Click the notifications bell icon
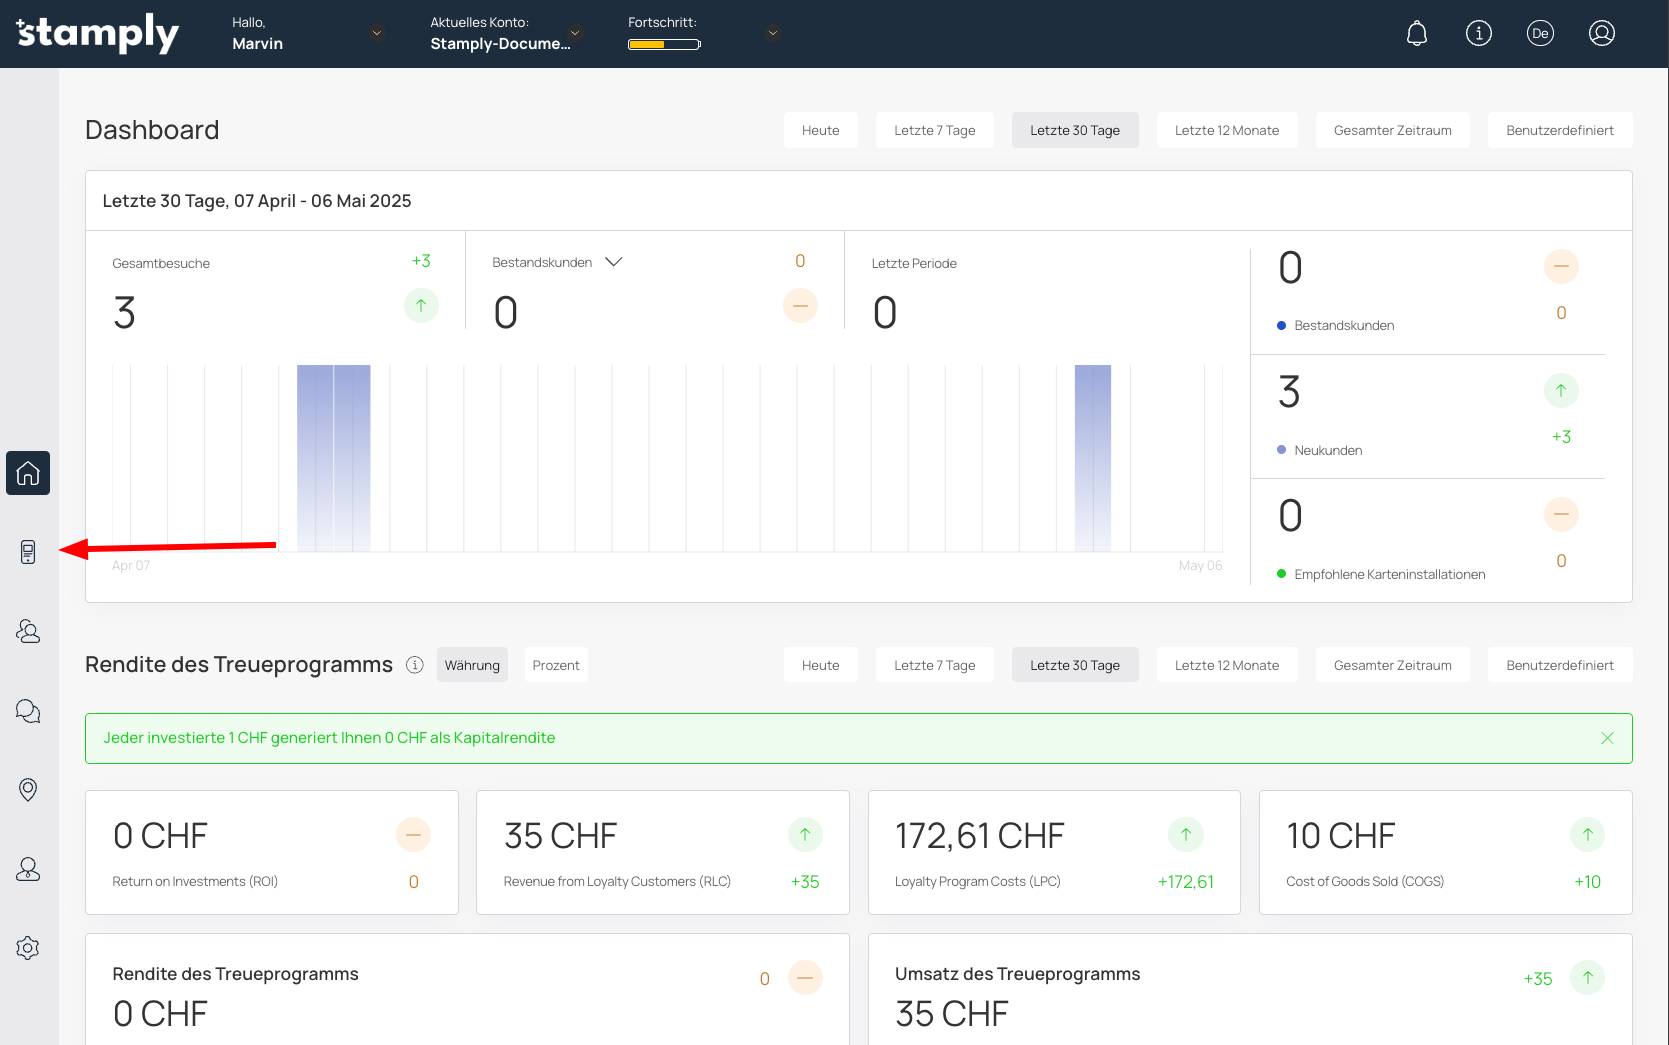Image resolution: width=1669 pixels, height=1045 pixels. 1416,34
